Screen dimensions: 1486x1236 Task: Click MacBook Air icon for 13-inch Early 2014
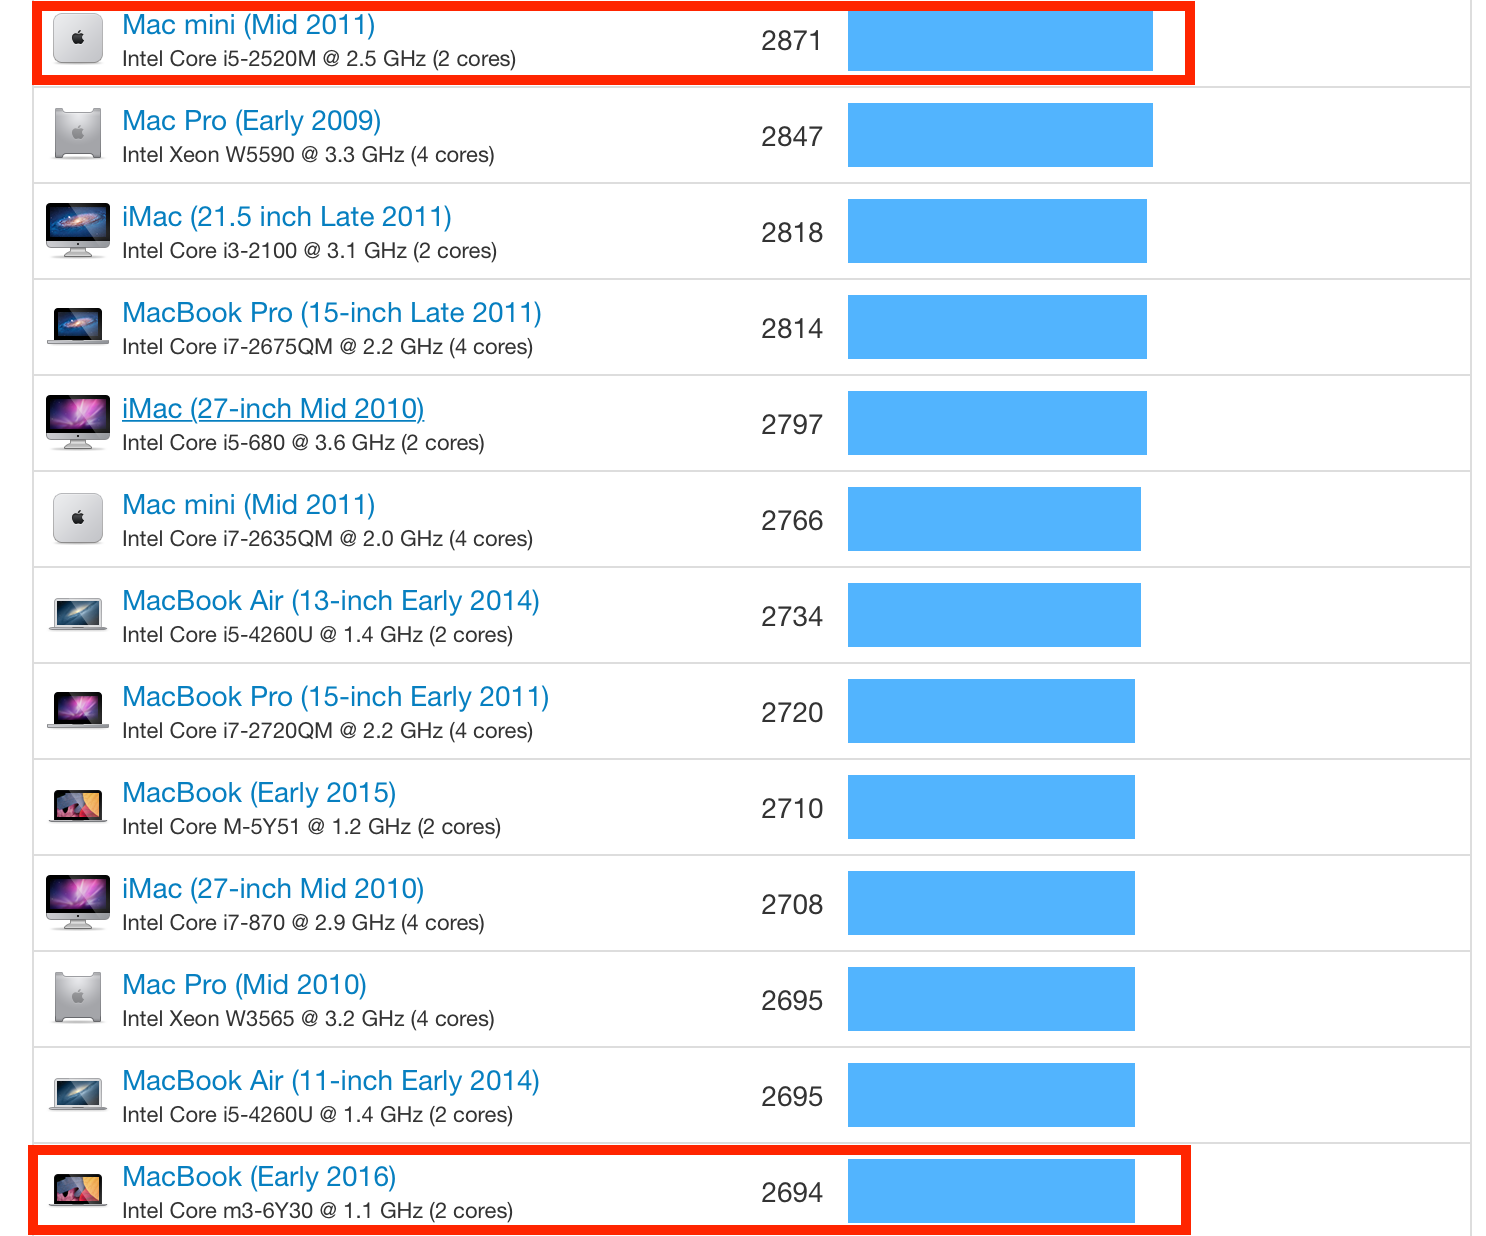(78, 614)
